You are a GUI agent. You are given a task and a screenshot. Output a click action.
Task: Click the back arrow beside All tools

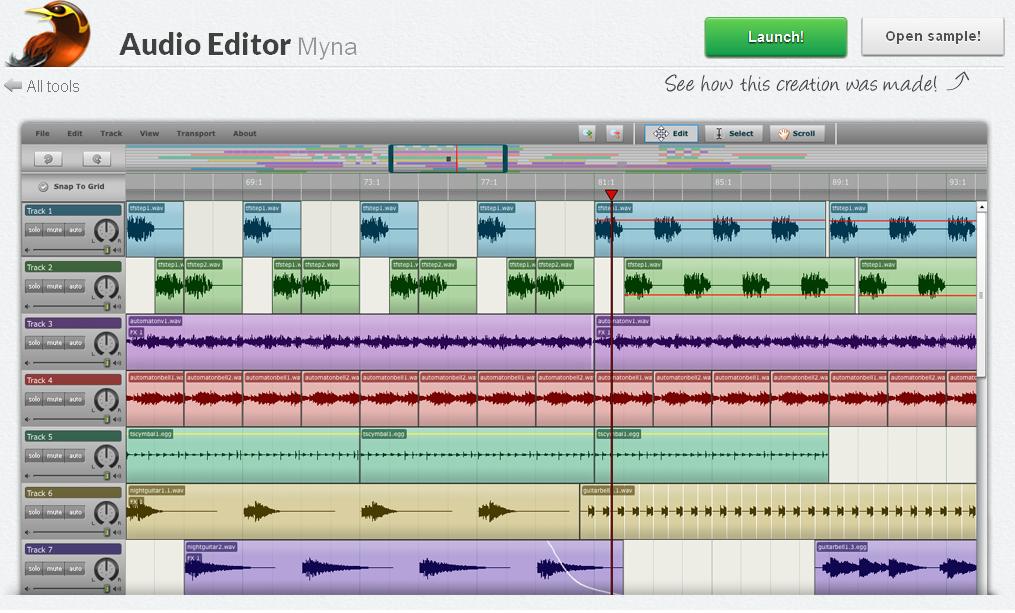pyautogui.click(x=11, y=87)
